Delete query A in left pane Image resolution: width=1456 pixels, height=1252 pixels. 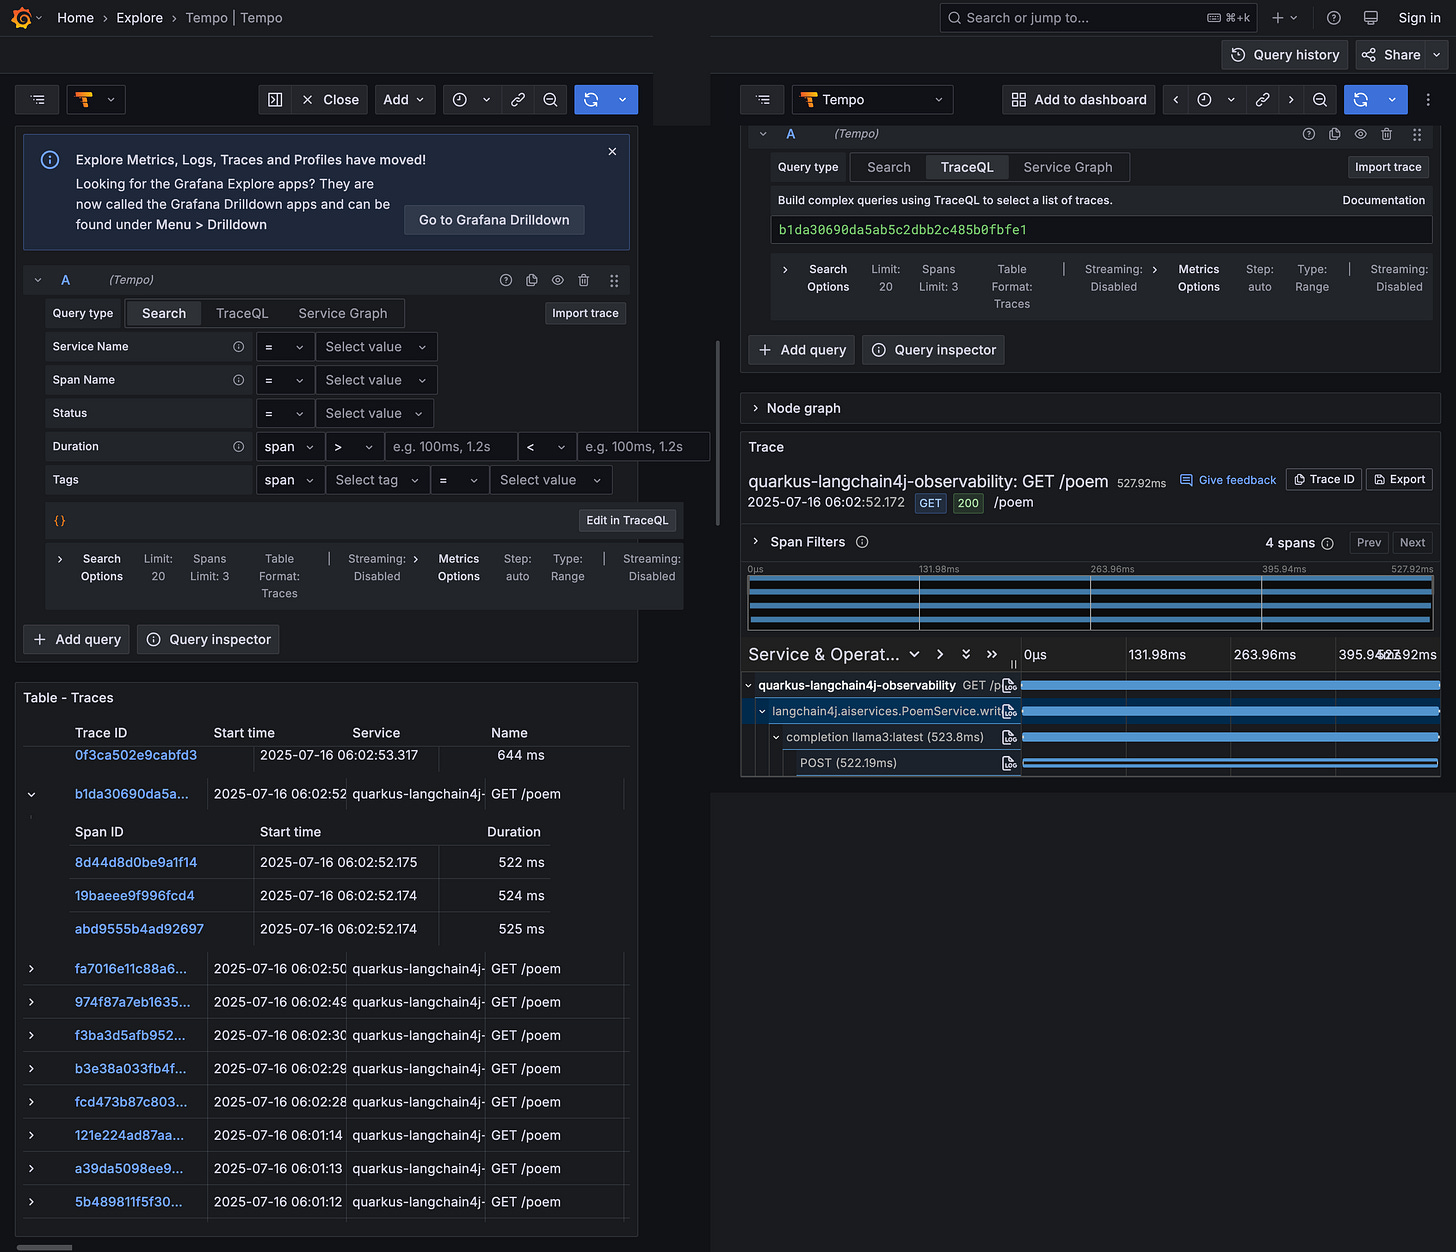click(x=584, y=281)
